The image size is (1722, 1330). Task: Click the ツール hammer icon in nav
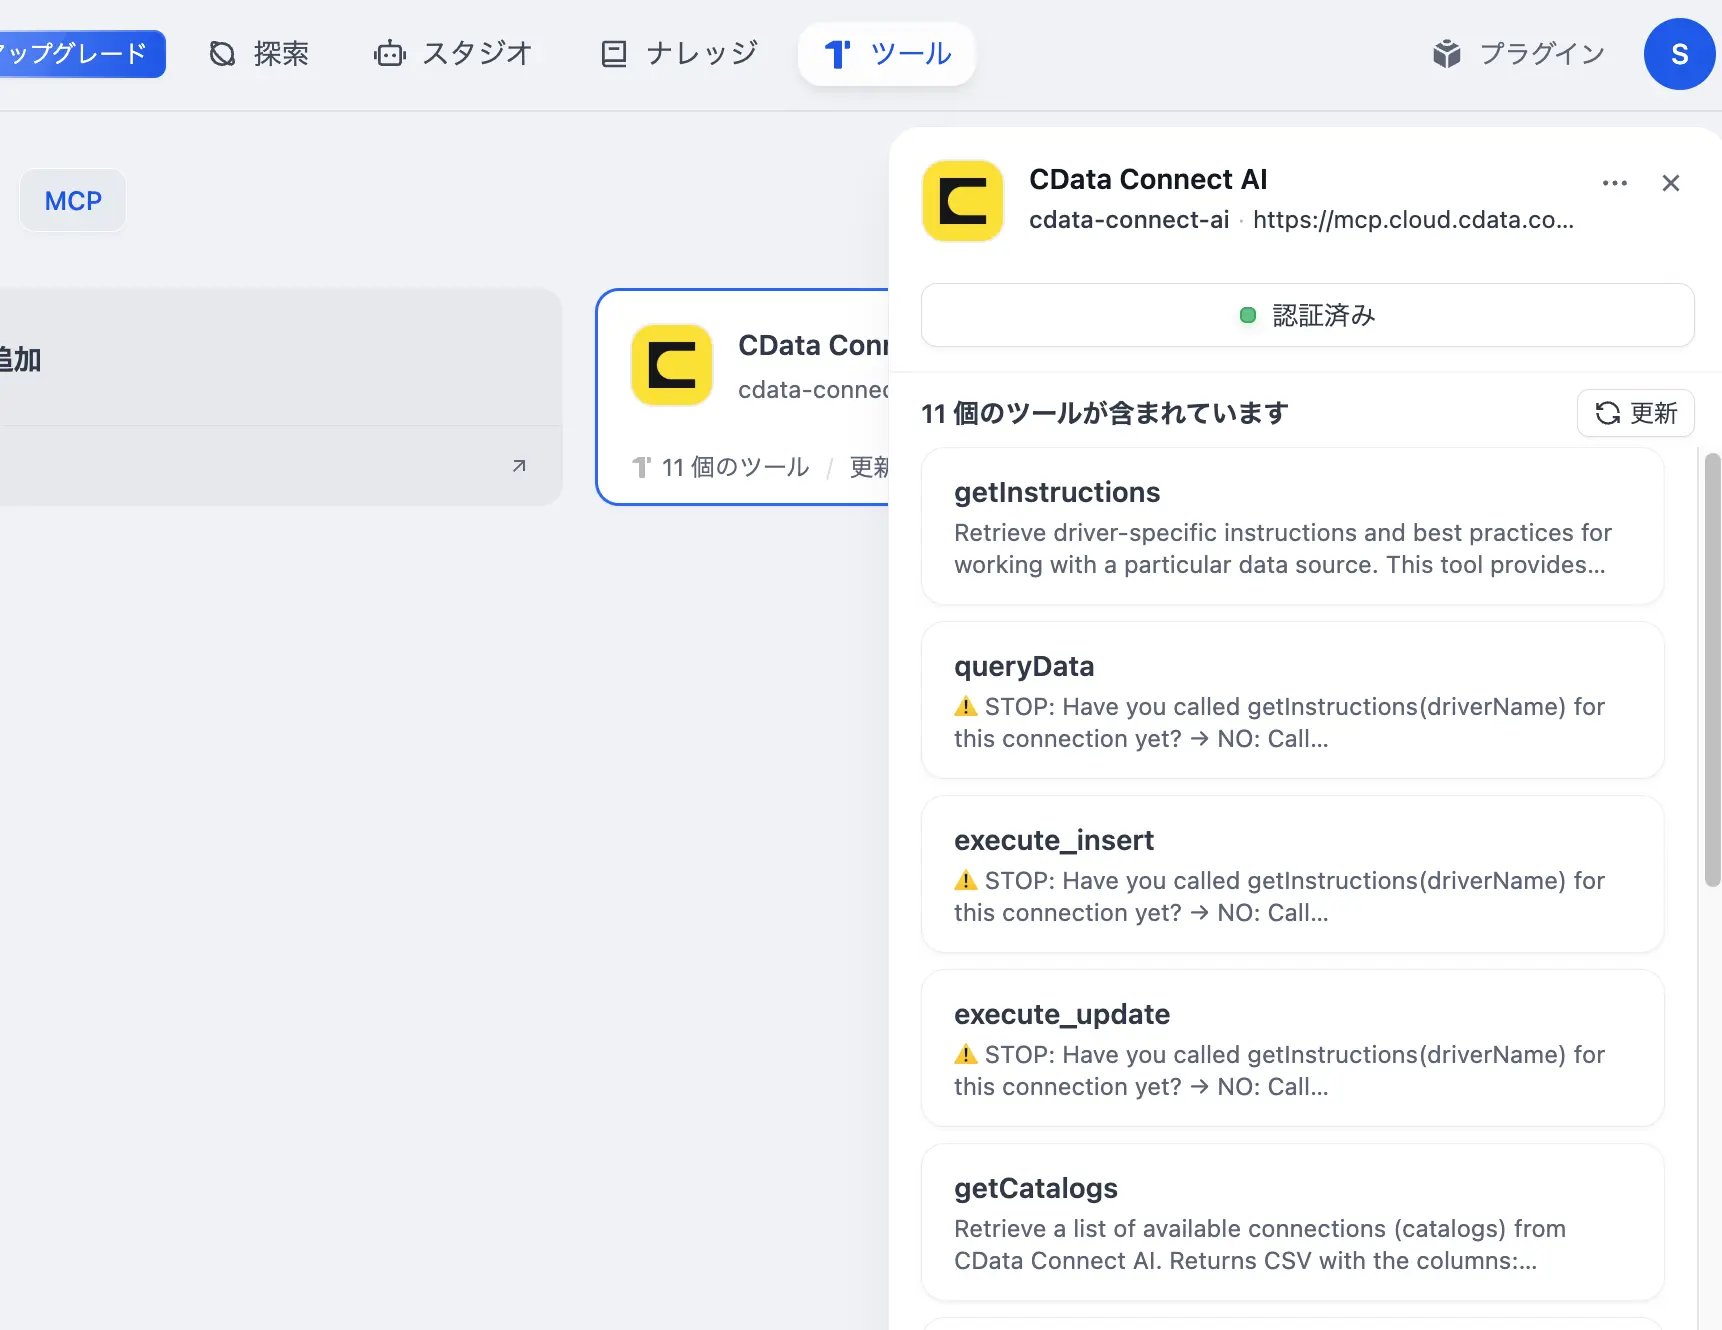click(837, 54)
